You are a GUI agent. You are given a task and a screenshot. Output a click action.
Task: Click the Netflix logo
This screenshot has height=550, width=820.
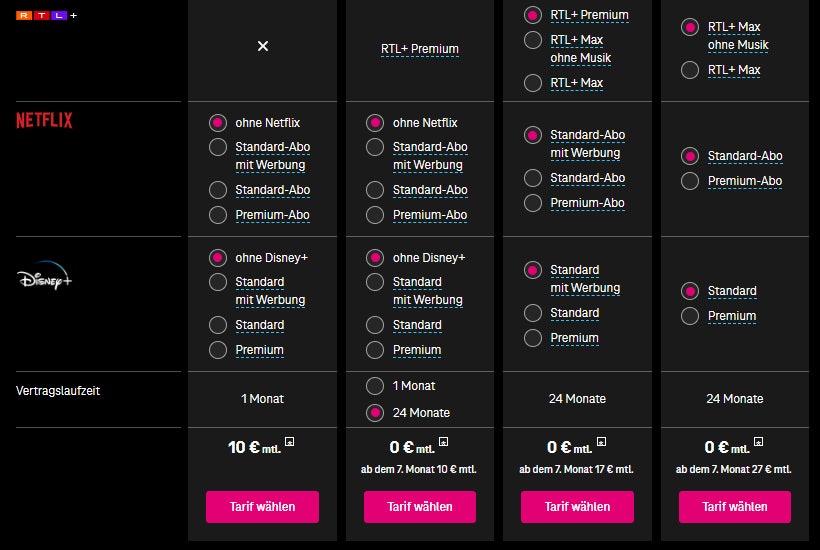click(x=44, y=121)
